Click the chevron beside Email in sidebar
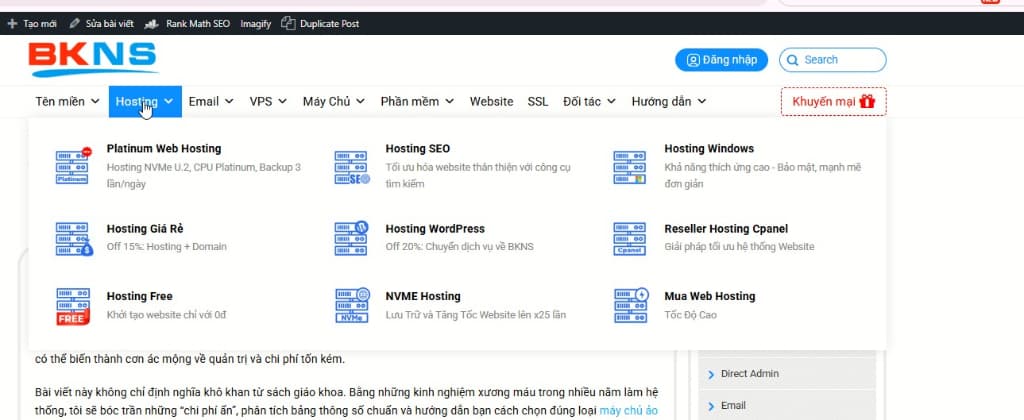The image size is (1024, 420). (711, 406)
